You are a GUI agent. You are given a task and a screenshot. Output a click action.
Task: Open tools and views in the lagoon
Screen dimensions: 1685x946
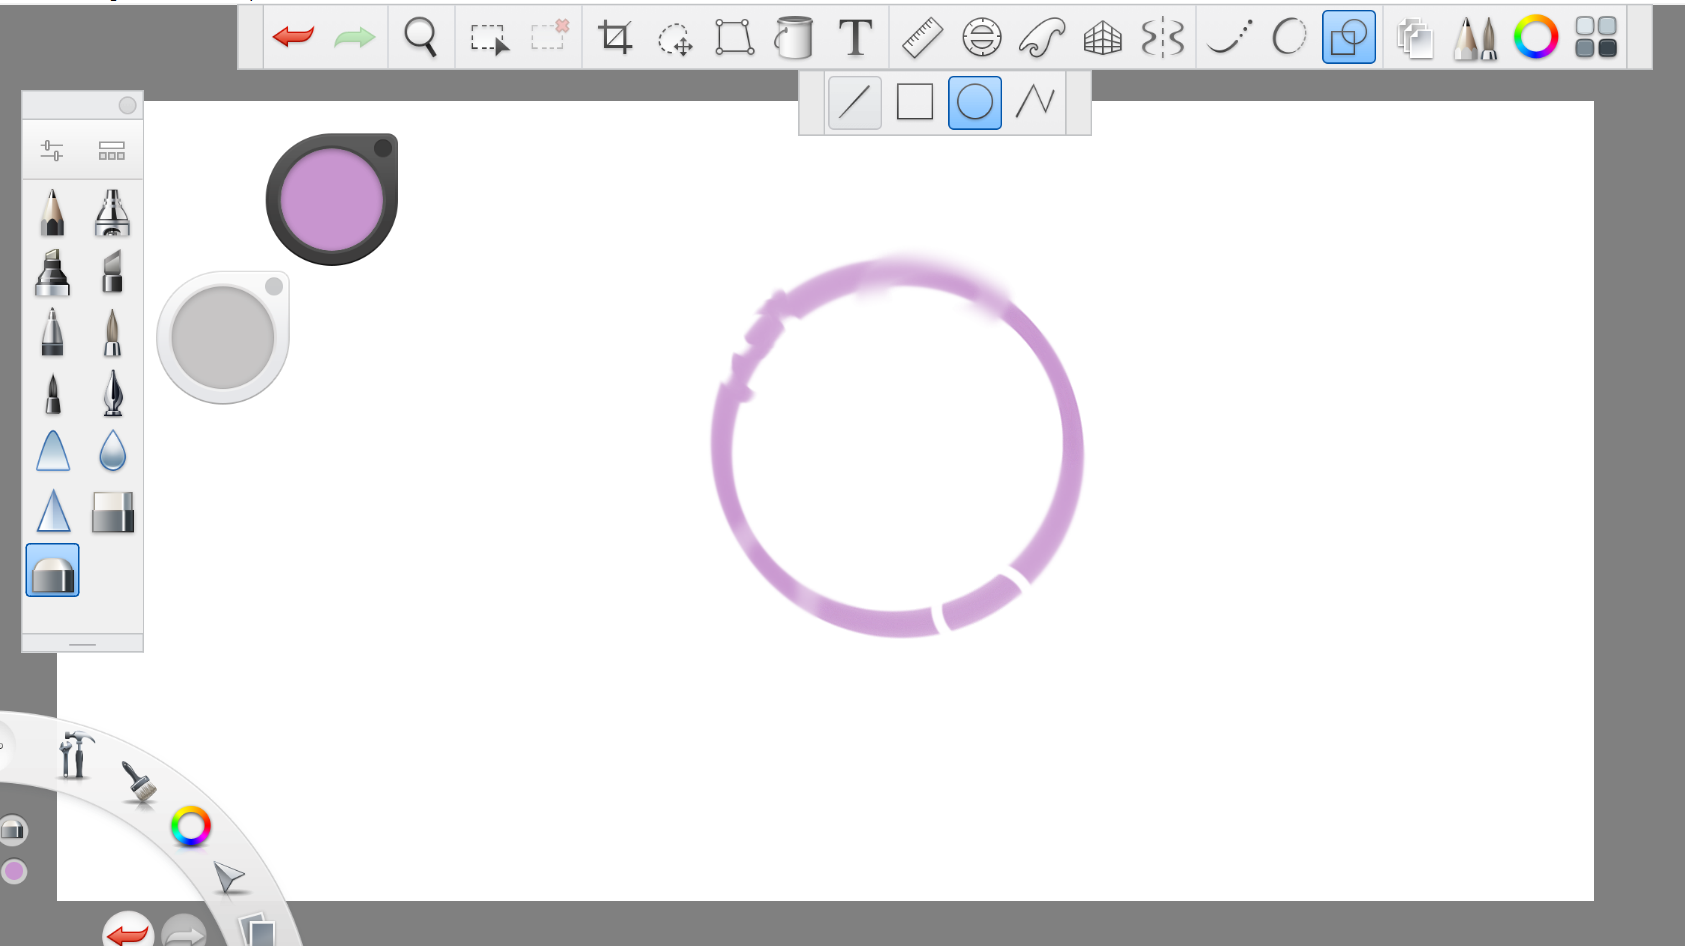click(x=74, y=755)
